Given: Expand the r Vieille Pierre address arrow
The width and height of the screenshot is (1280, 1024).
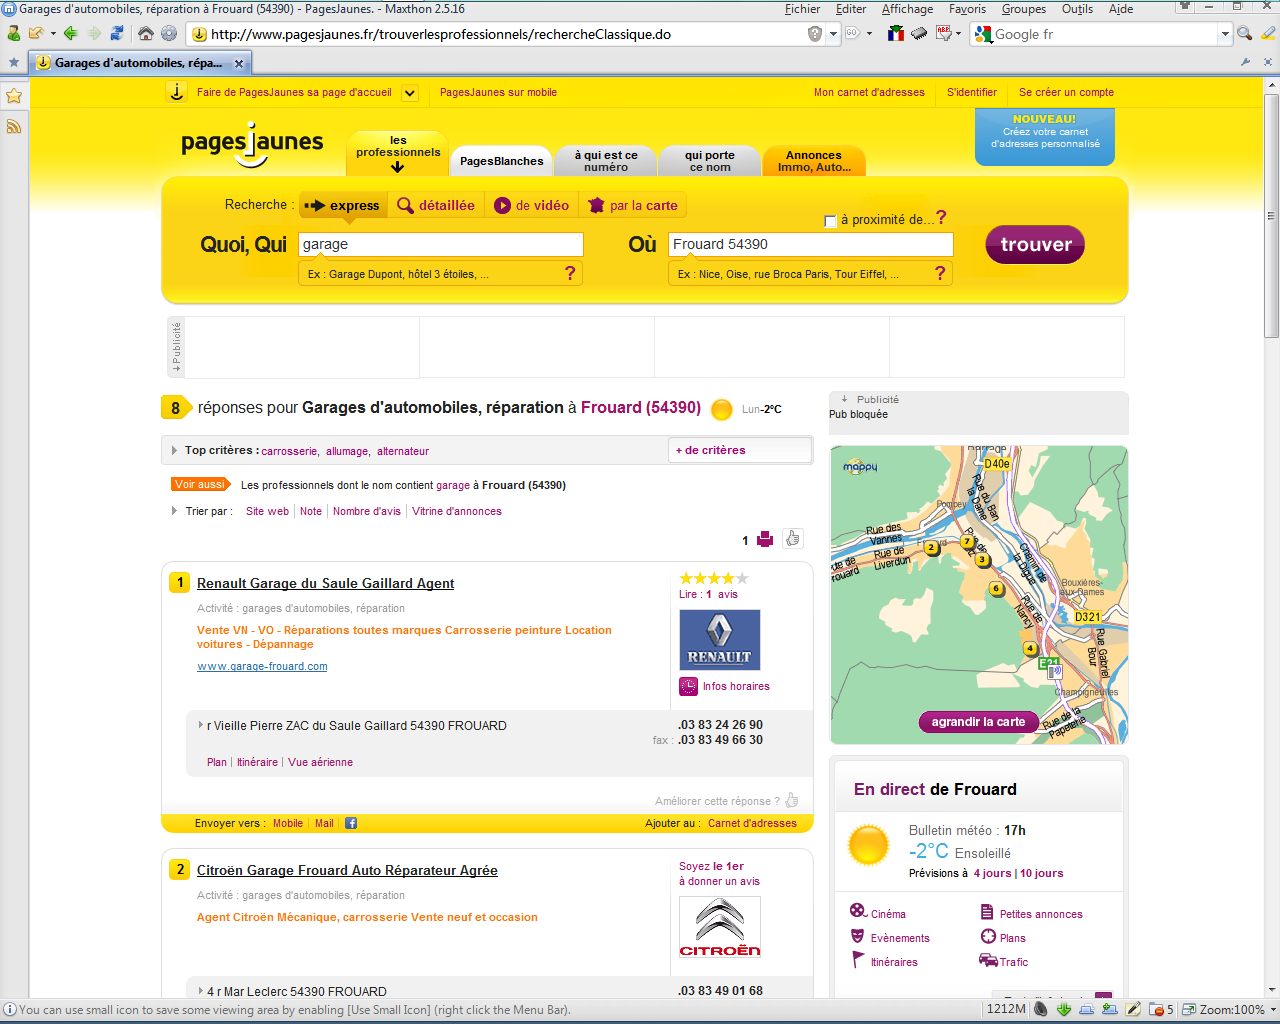Looking at the screenshot, I should click(201, 725).
